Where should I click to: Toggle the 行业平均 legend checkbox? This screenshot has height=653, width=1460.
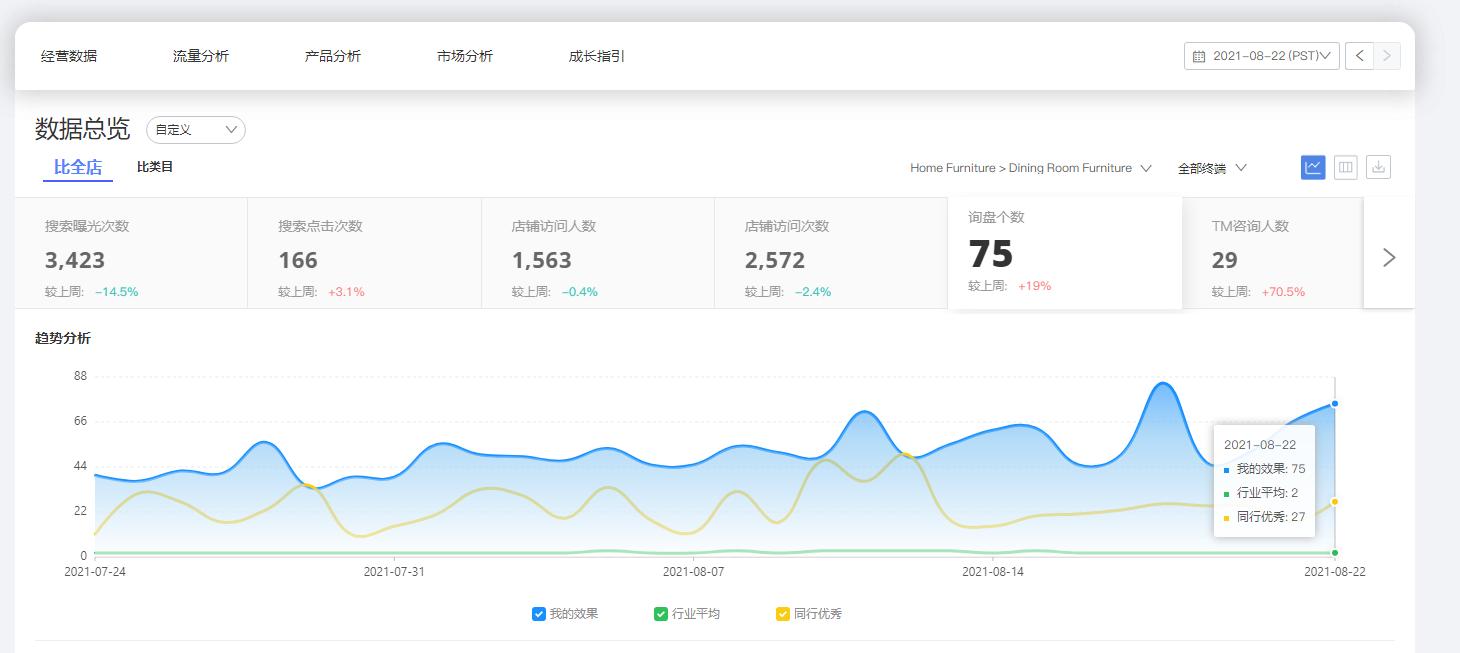click(661, 614)
